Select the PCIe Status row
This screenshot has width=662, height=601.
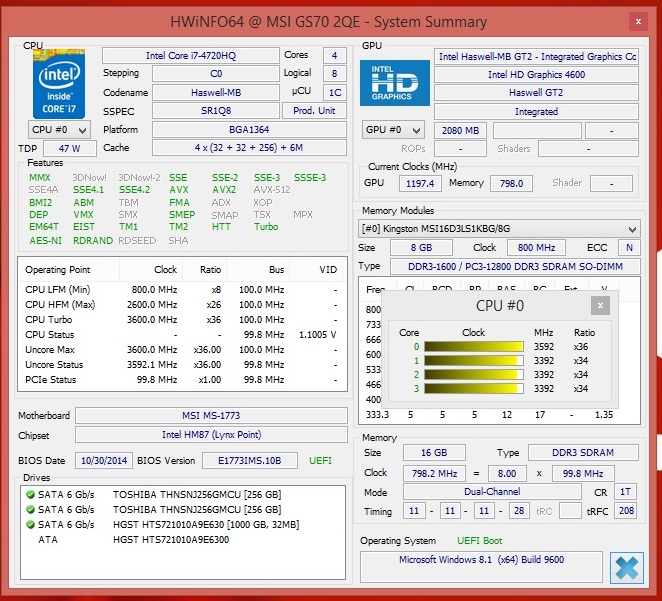coord(182,379)
